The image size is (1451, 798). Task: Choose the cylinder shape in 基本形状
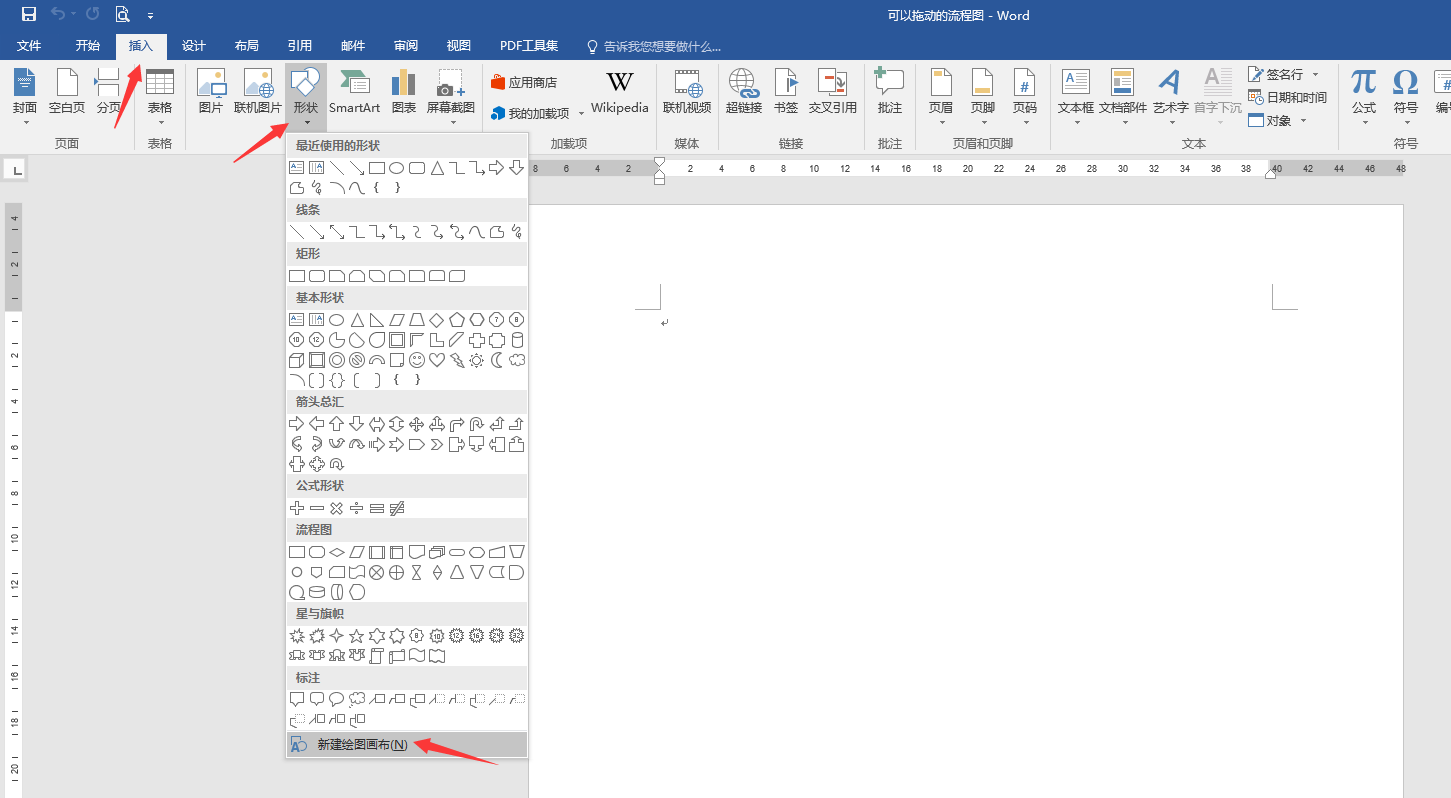click(517, 340)
